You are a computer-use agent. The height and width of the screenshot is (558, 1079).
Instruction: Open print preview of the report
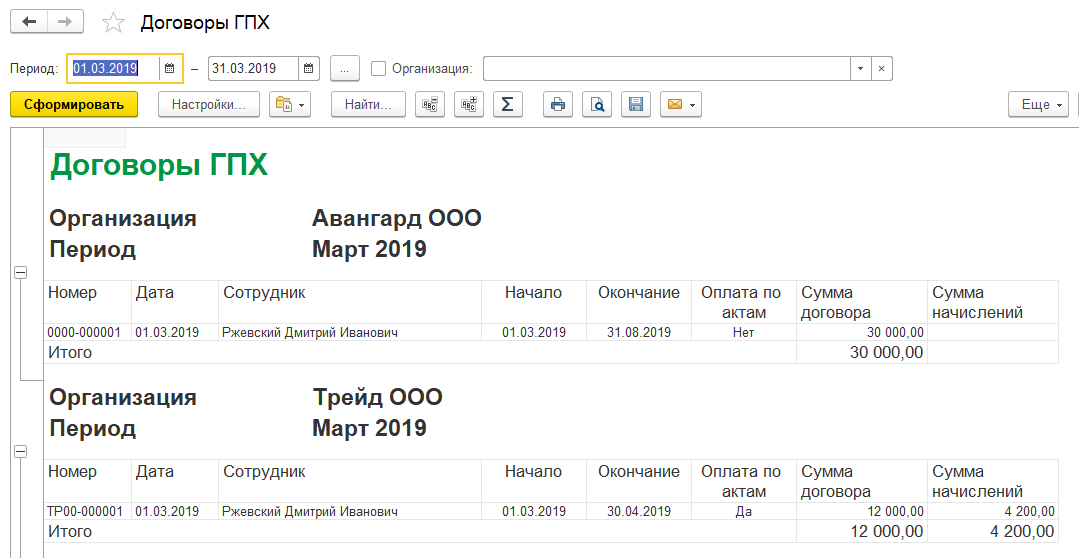pos(597,104)
